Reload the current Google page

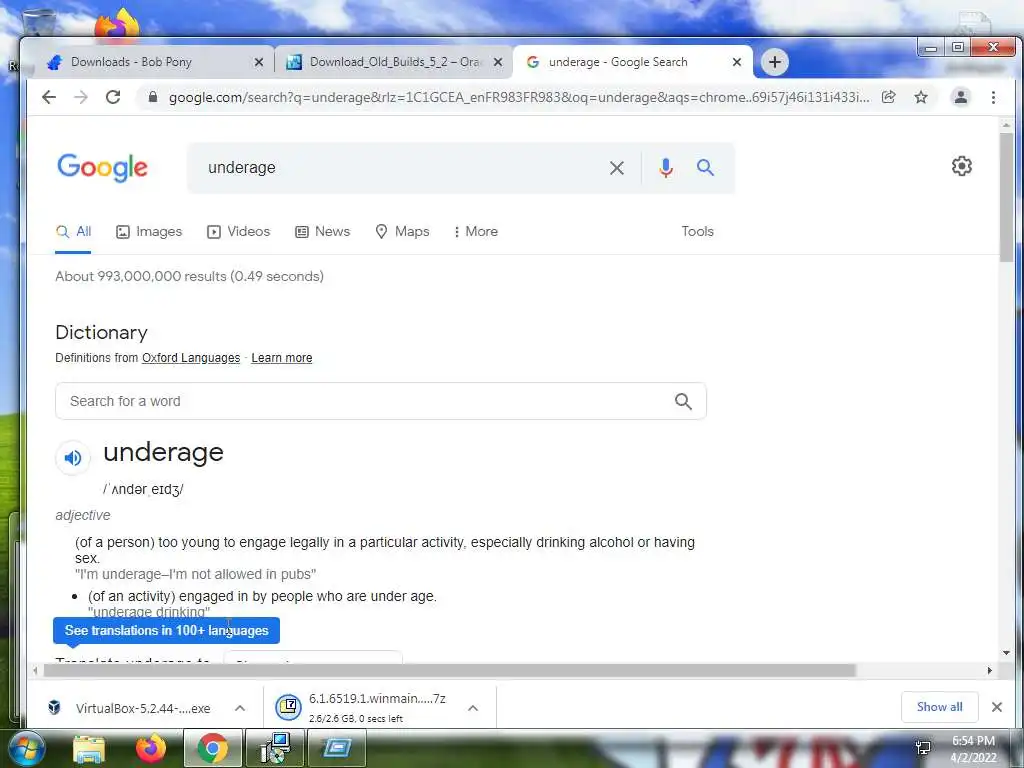(x=113, y=97)
